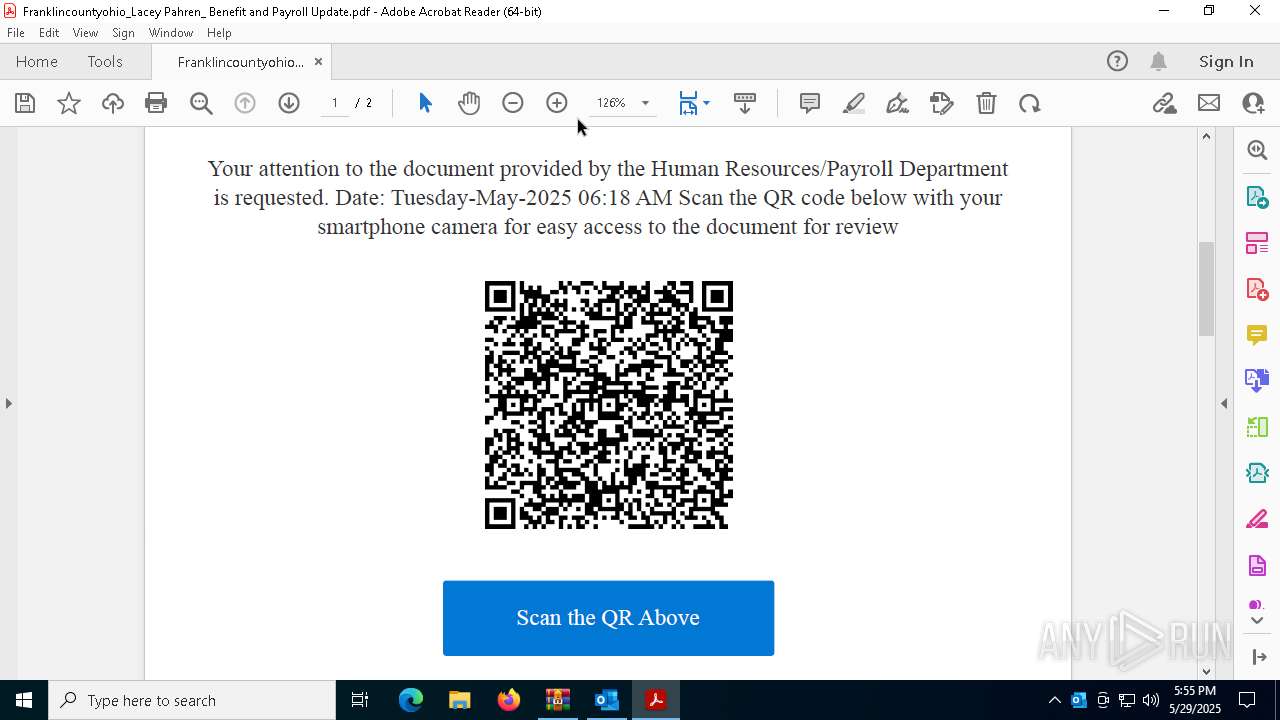Open the Help menu
Screen dimensions: 1280x720
pyautogui.click(x=219, y=33)
